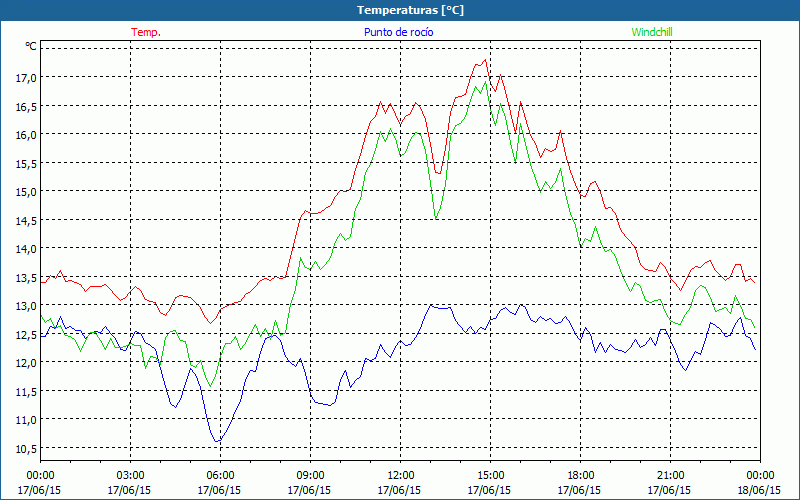This screenshot has width=800, height=500.
Task: Select the red "Temp." legend label
Action: point(146,32)
